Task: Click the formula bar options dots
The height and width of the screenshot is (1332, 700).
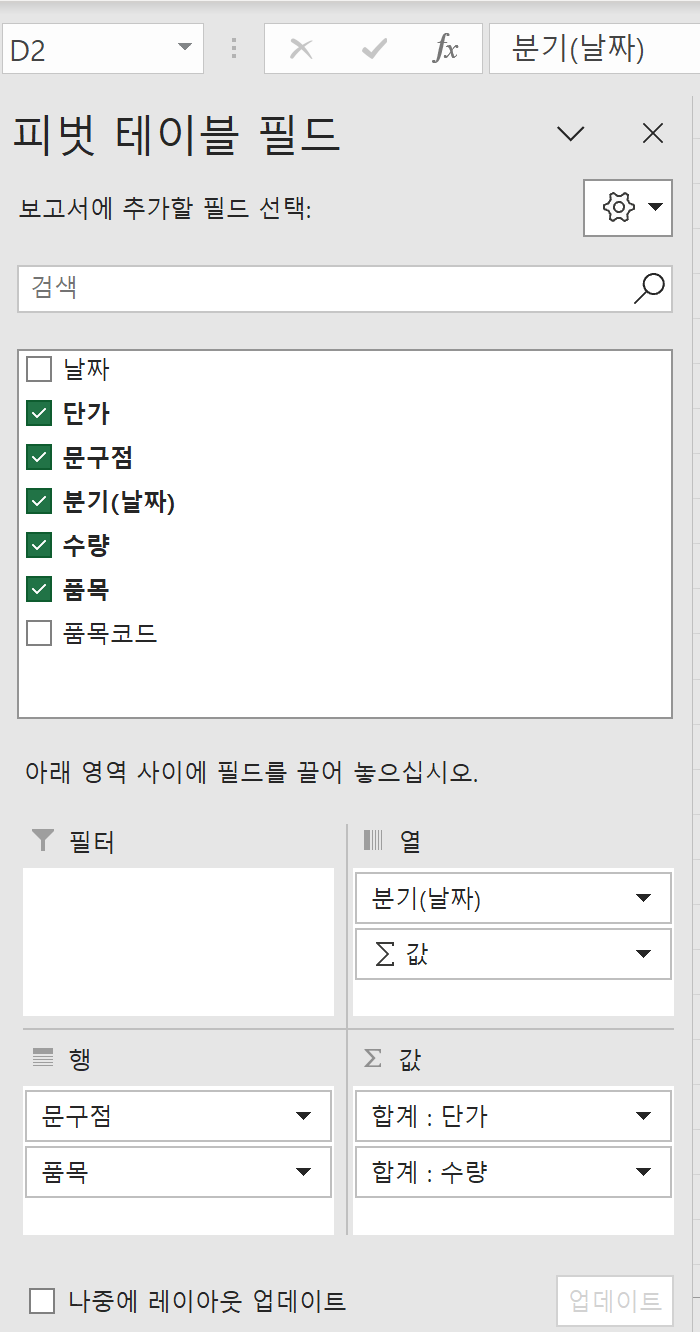Action: click(234, 49)
